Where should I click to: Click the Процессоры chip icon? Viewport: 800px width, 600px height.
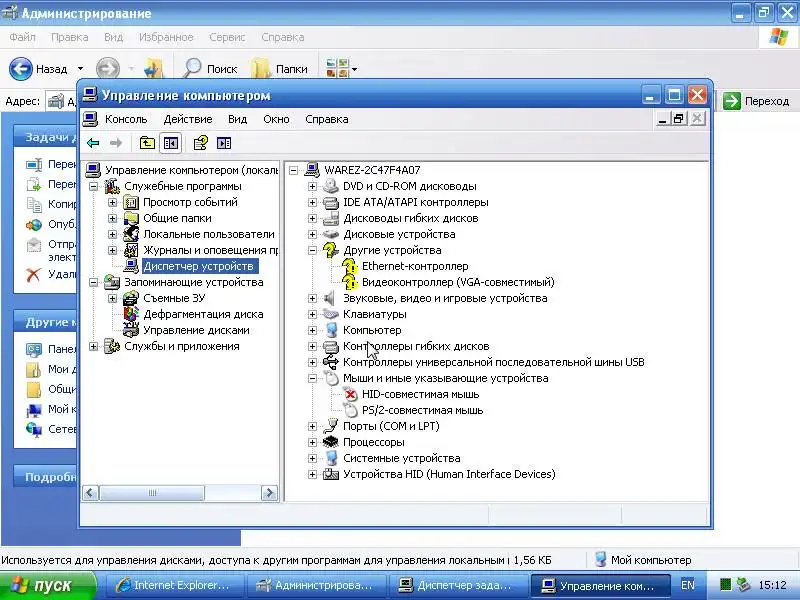[x=331, y=442]
